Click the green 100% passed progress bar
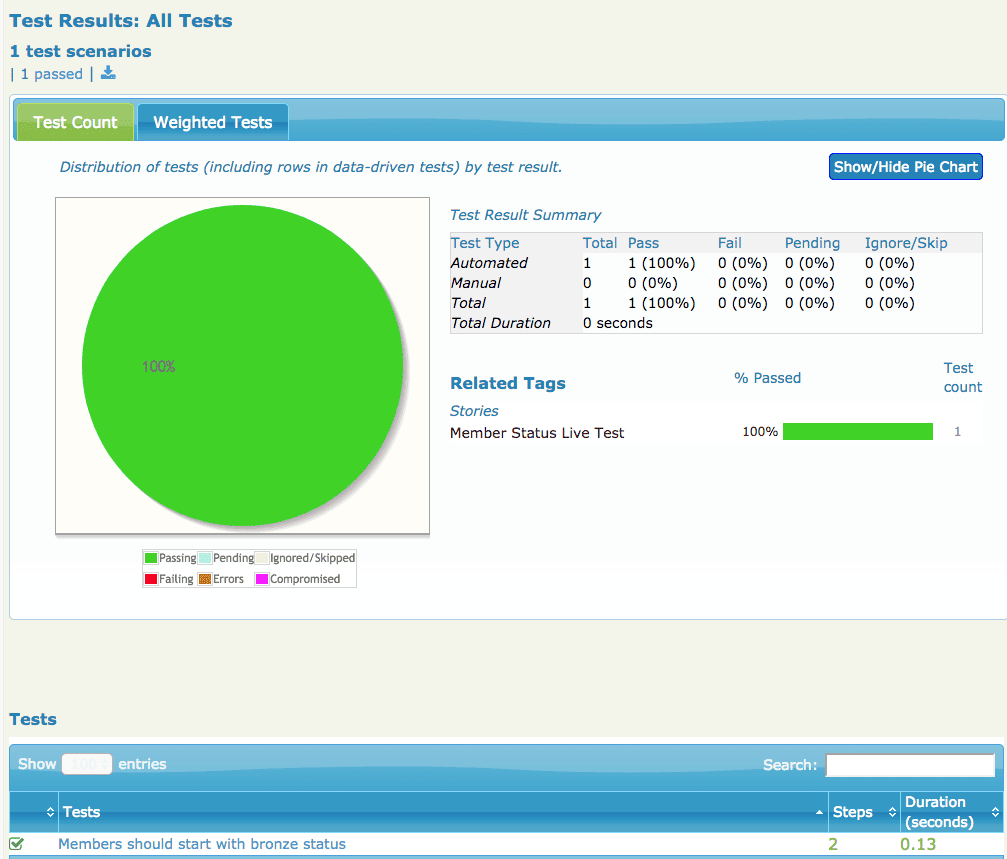Screen dimensions: 1007x859 click(x=857, y=432)
